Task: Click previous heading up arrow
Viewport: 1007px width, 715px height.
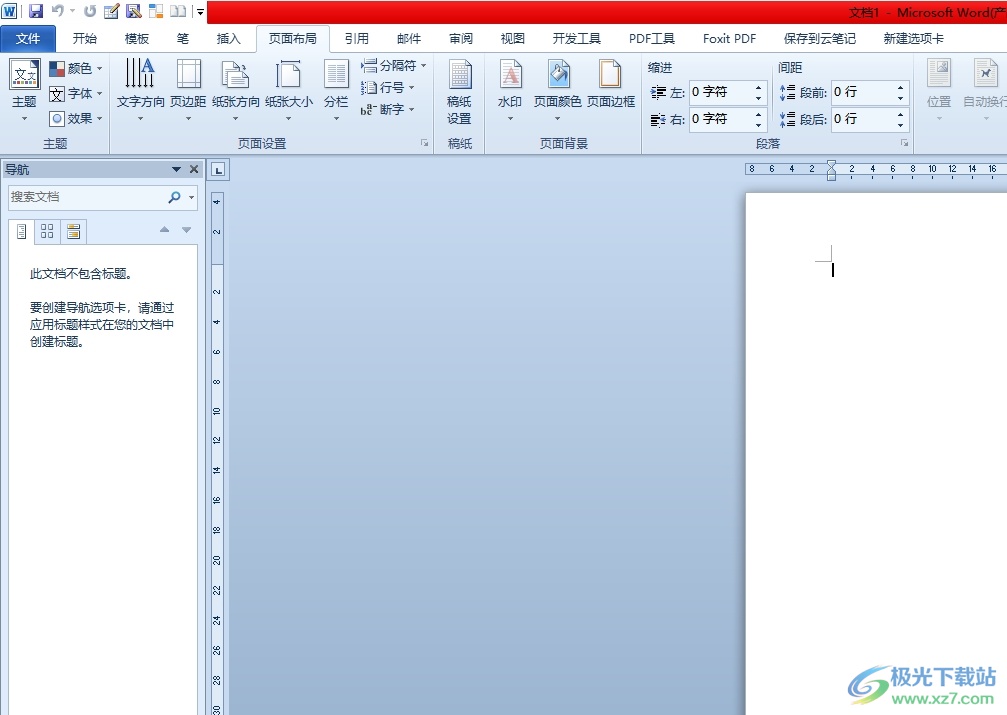Action: [164, 229]
